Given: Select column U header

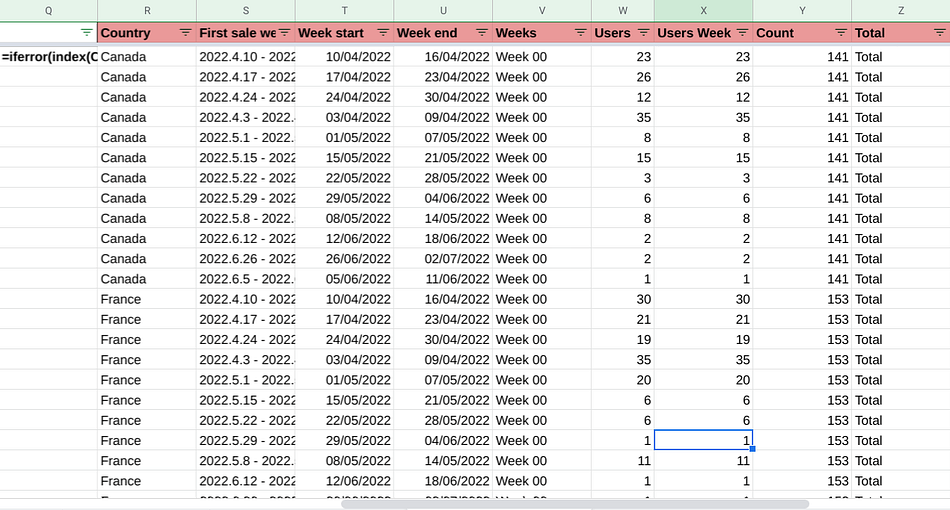Looking at the screenshot, I should [x=443, y=11].
